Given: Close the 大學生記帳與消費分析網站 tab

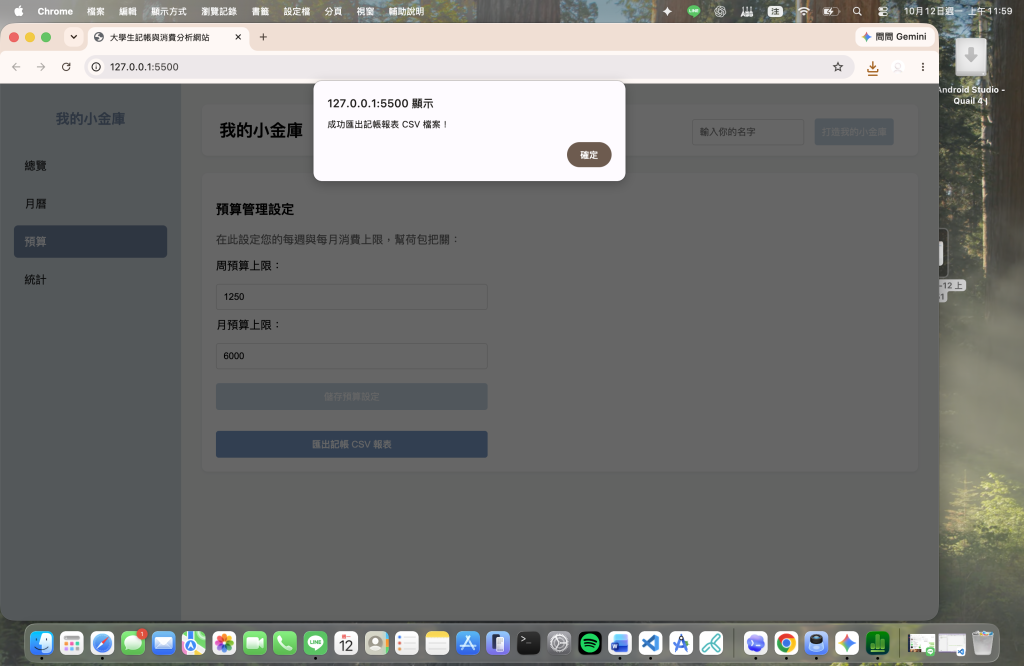Looking at the screenshot, I should [238, 37].
